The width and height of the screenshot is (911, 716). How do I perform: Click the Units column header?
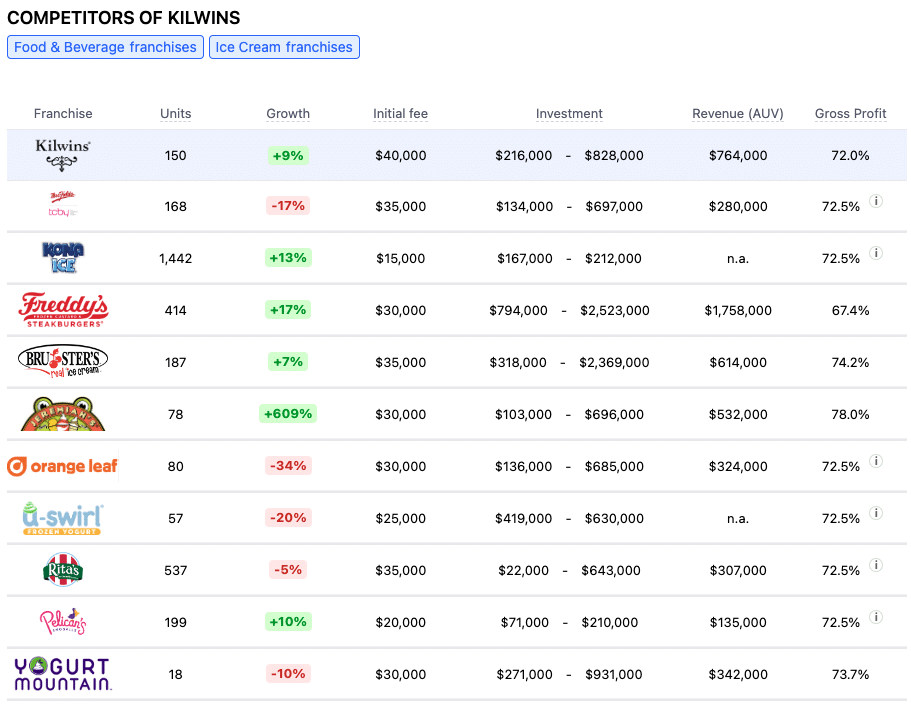pos(175,113)
